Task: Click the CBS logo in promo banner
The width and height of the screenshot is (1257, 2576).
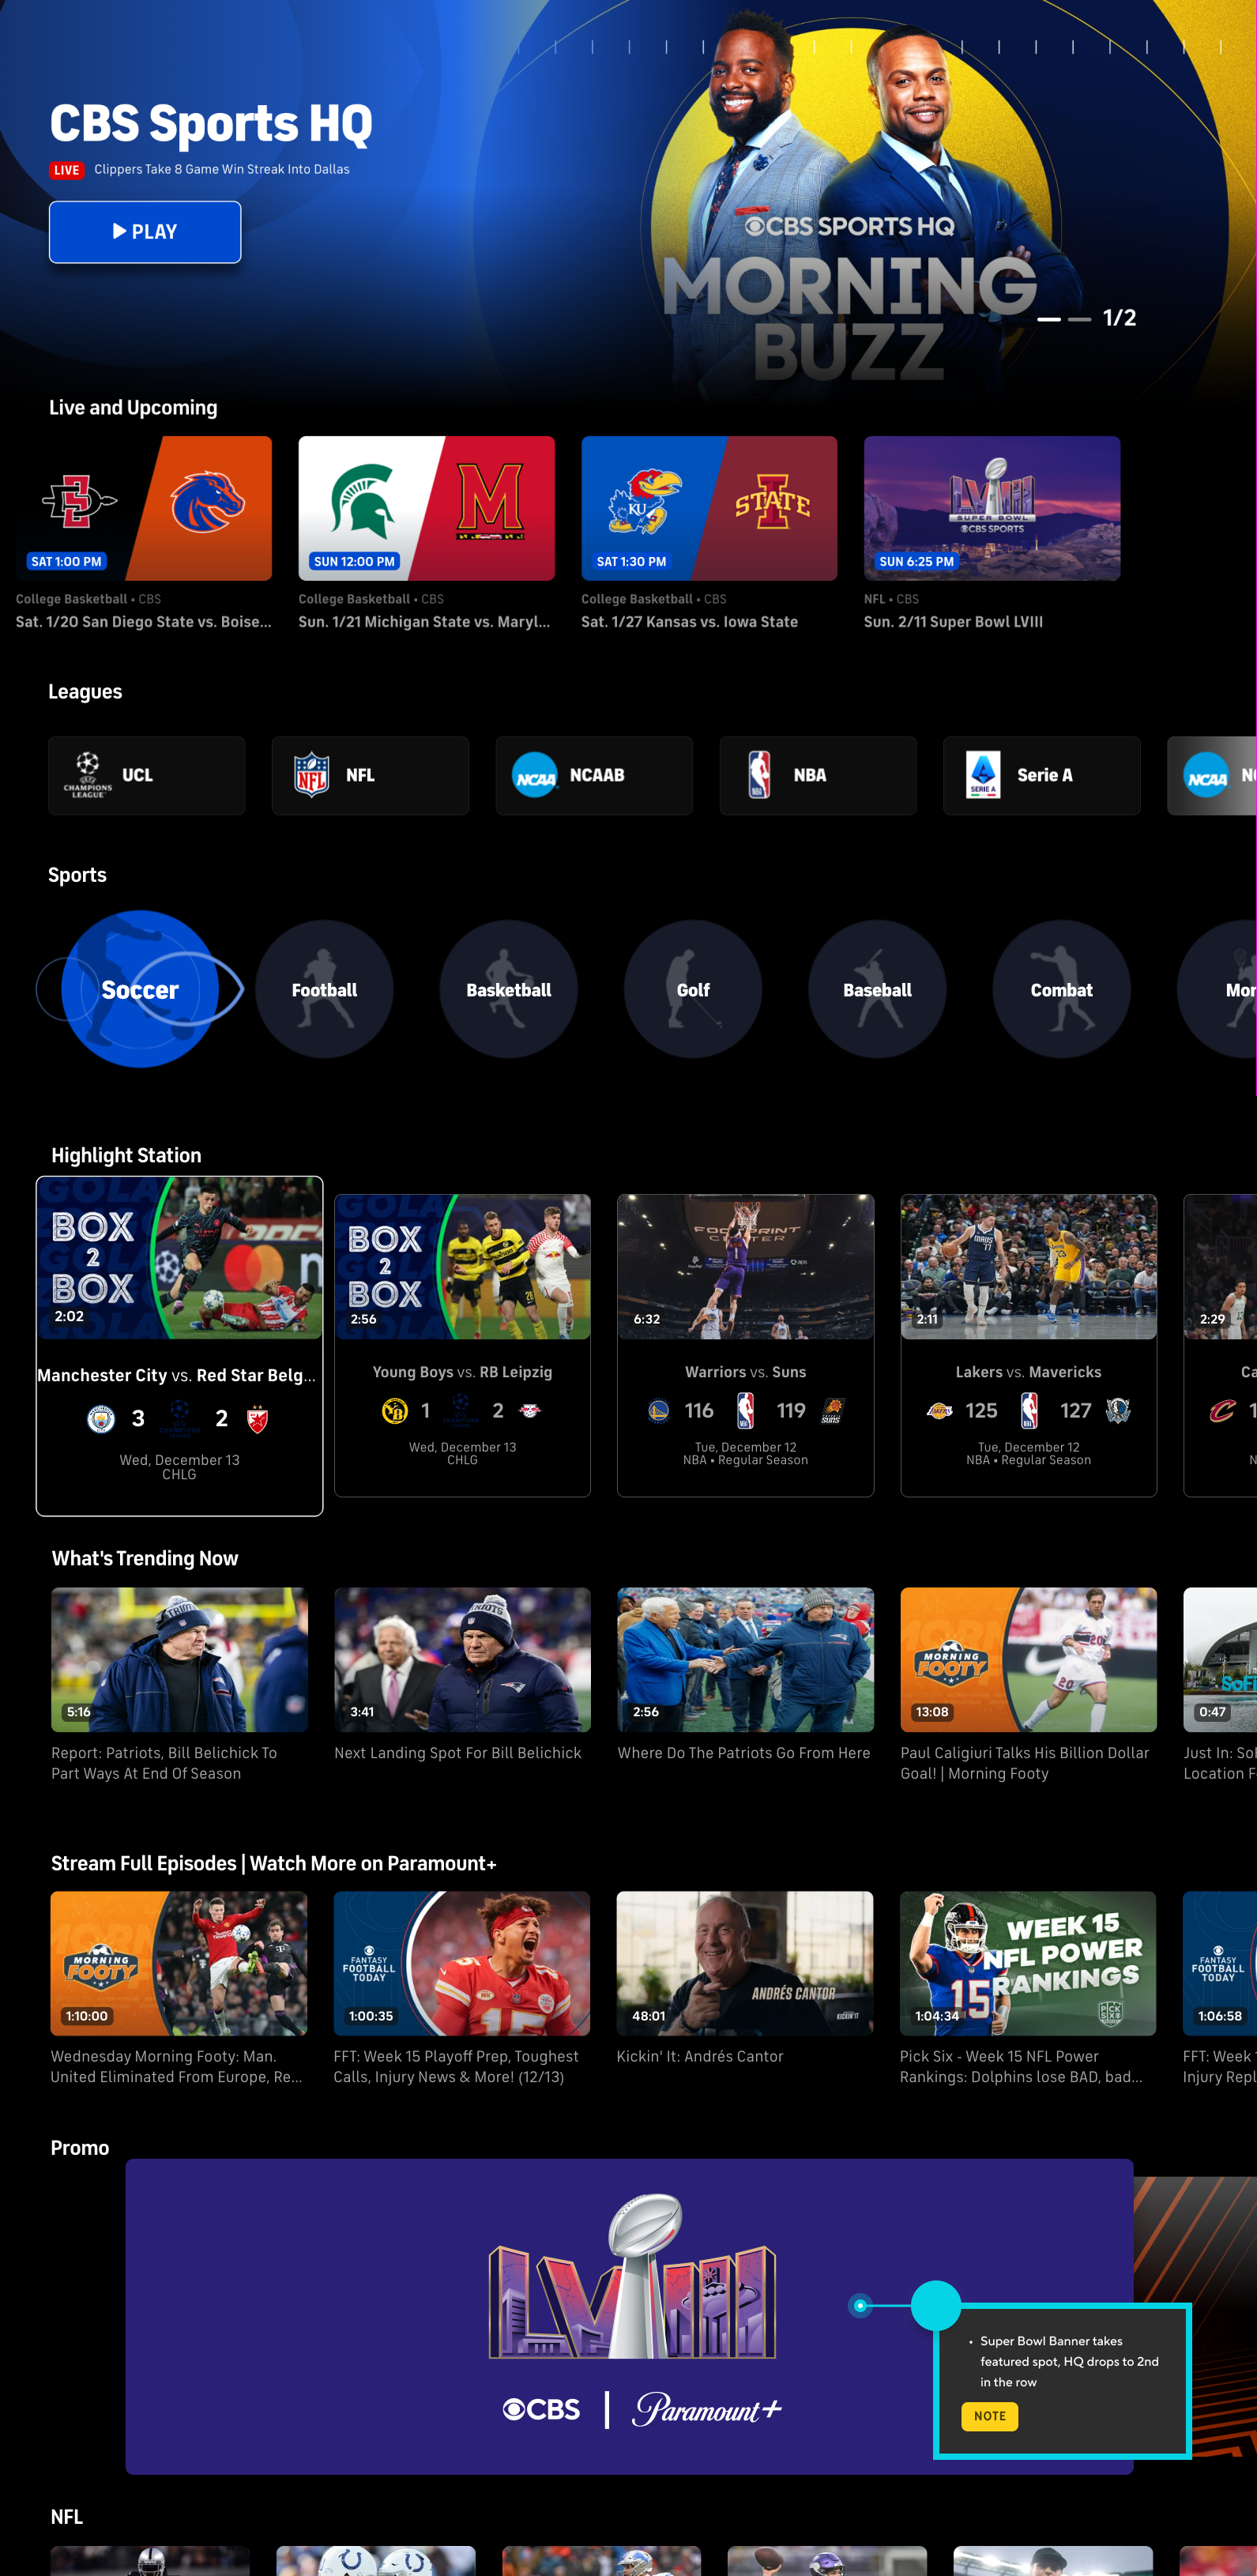Action: [x=541, y=2409]
